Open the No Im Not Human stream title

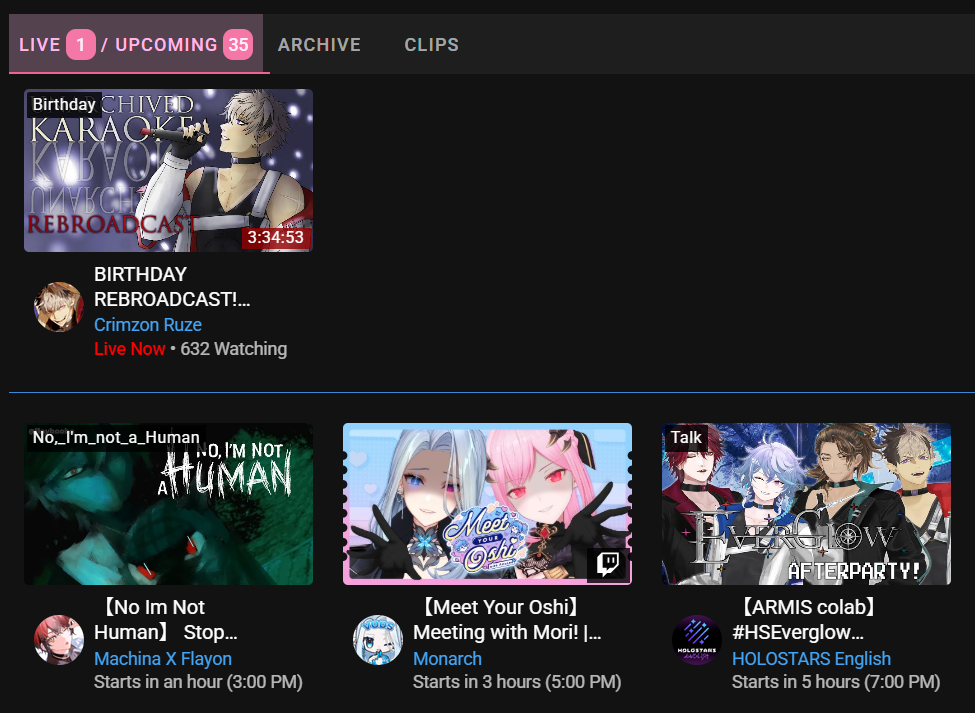(166, 620)
